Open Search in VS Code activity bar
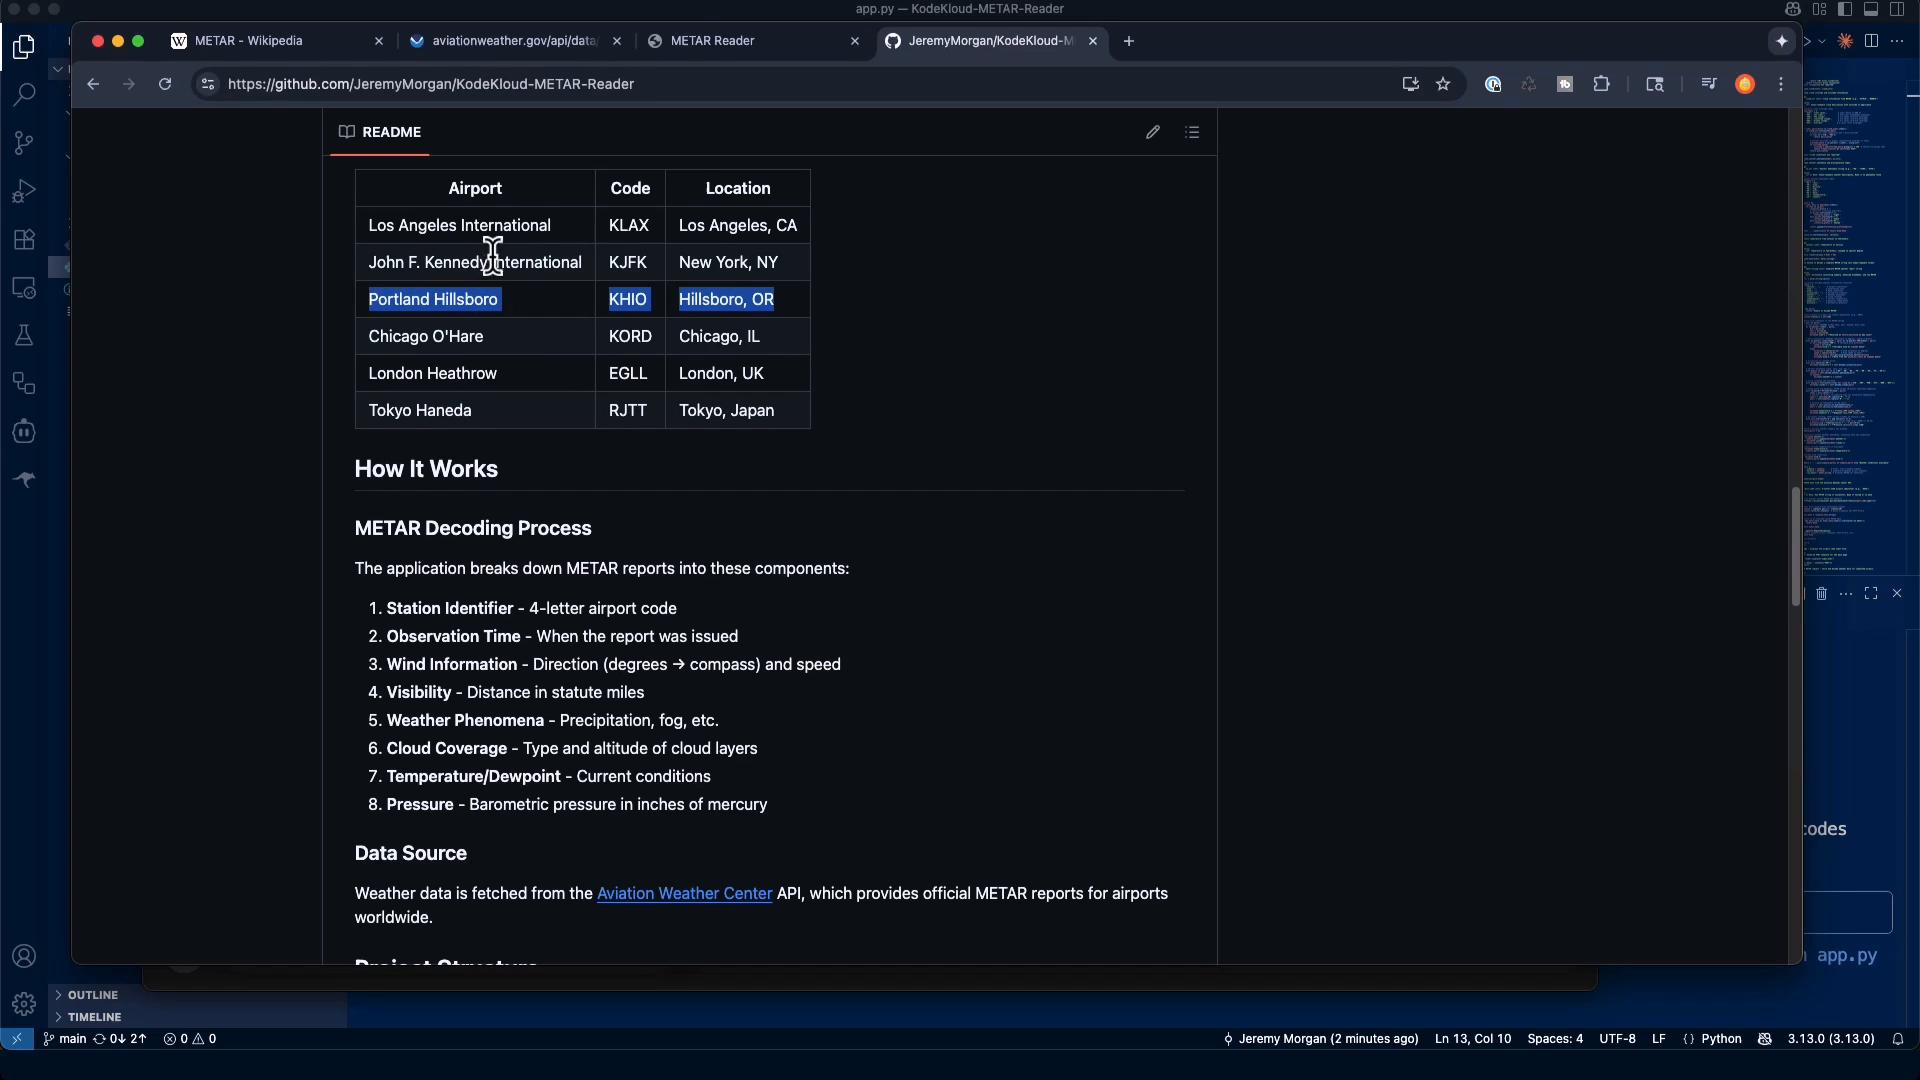This screenshot has height=1080, width=1920. click(x=24, y=95)
